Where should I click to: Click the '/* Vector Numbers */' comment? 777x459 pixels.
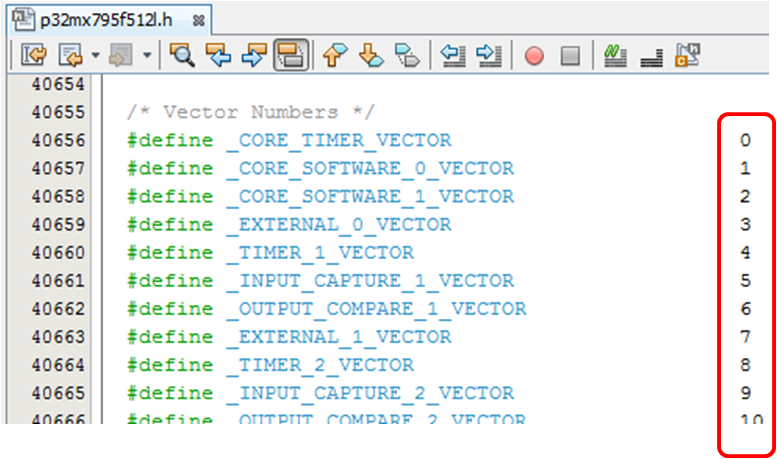pos(251,112)
